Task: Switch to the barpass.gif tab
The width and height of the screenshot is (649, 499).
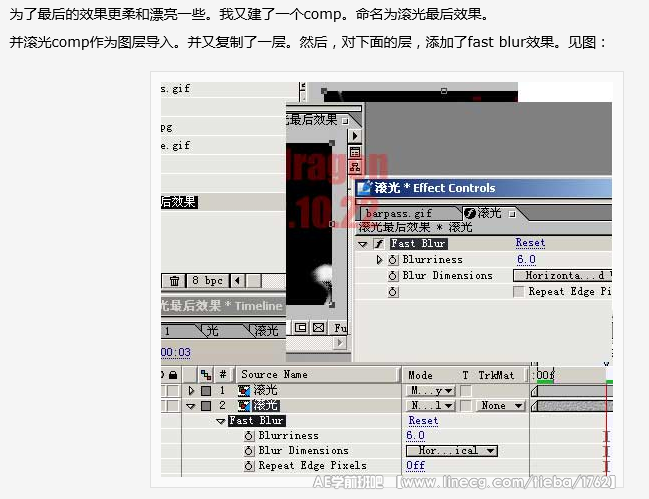Action: tap(398, 213)
